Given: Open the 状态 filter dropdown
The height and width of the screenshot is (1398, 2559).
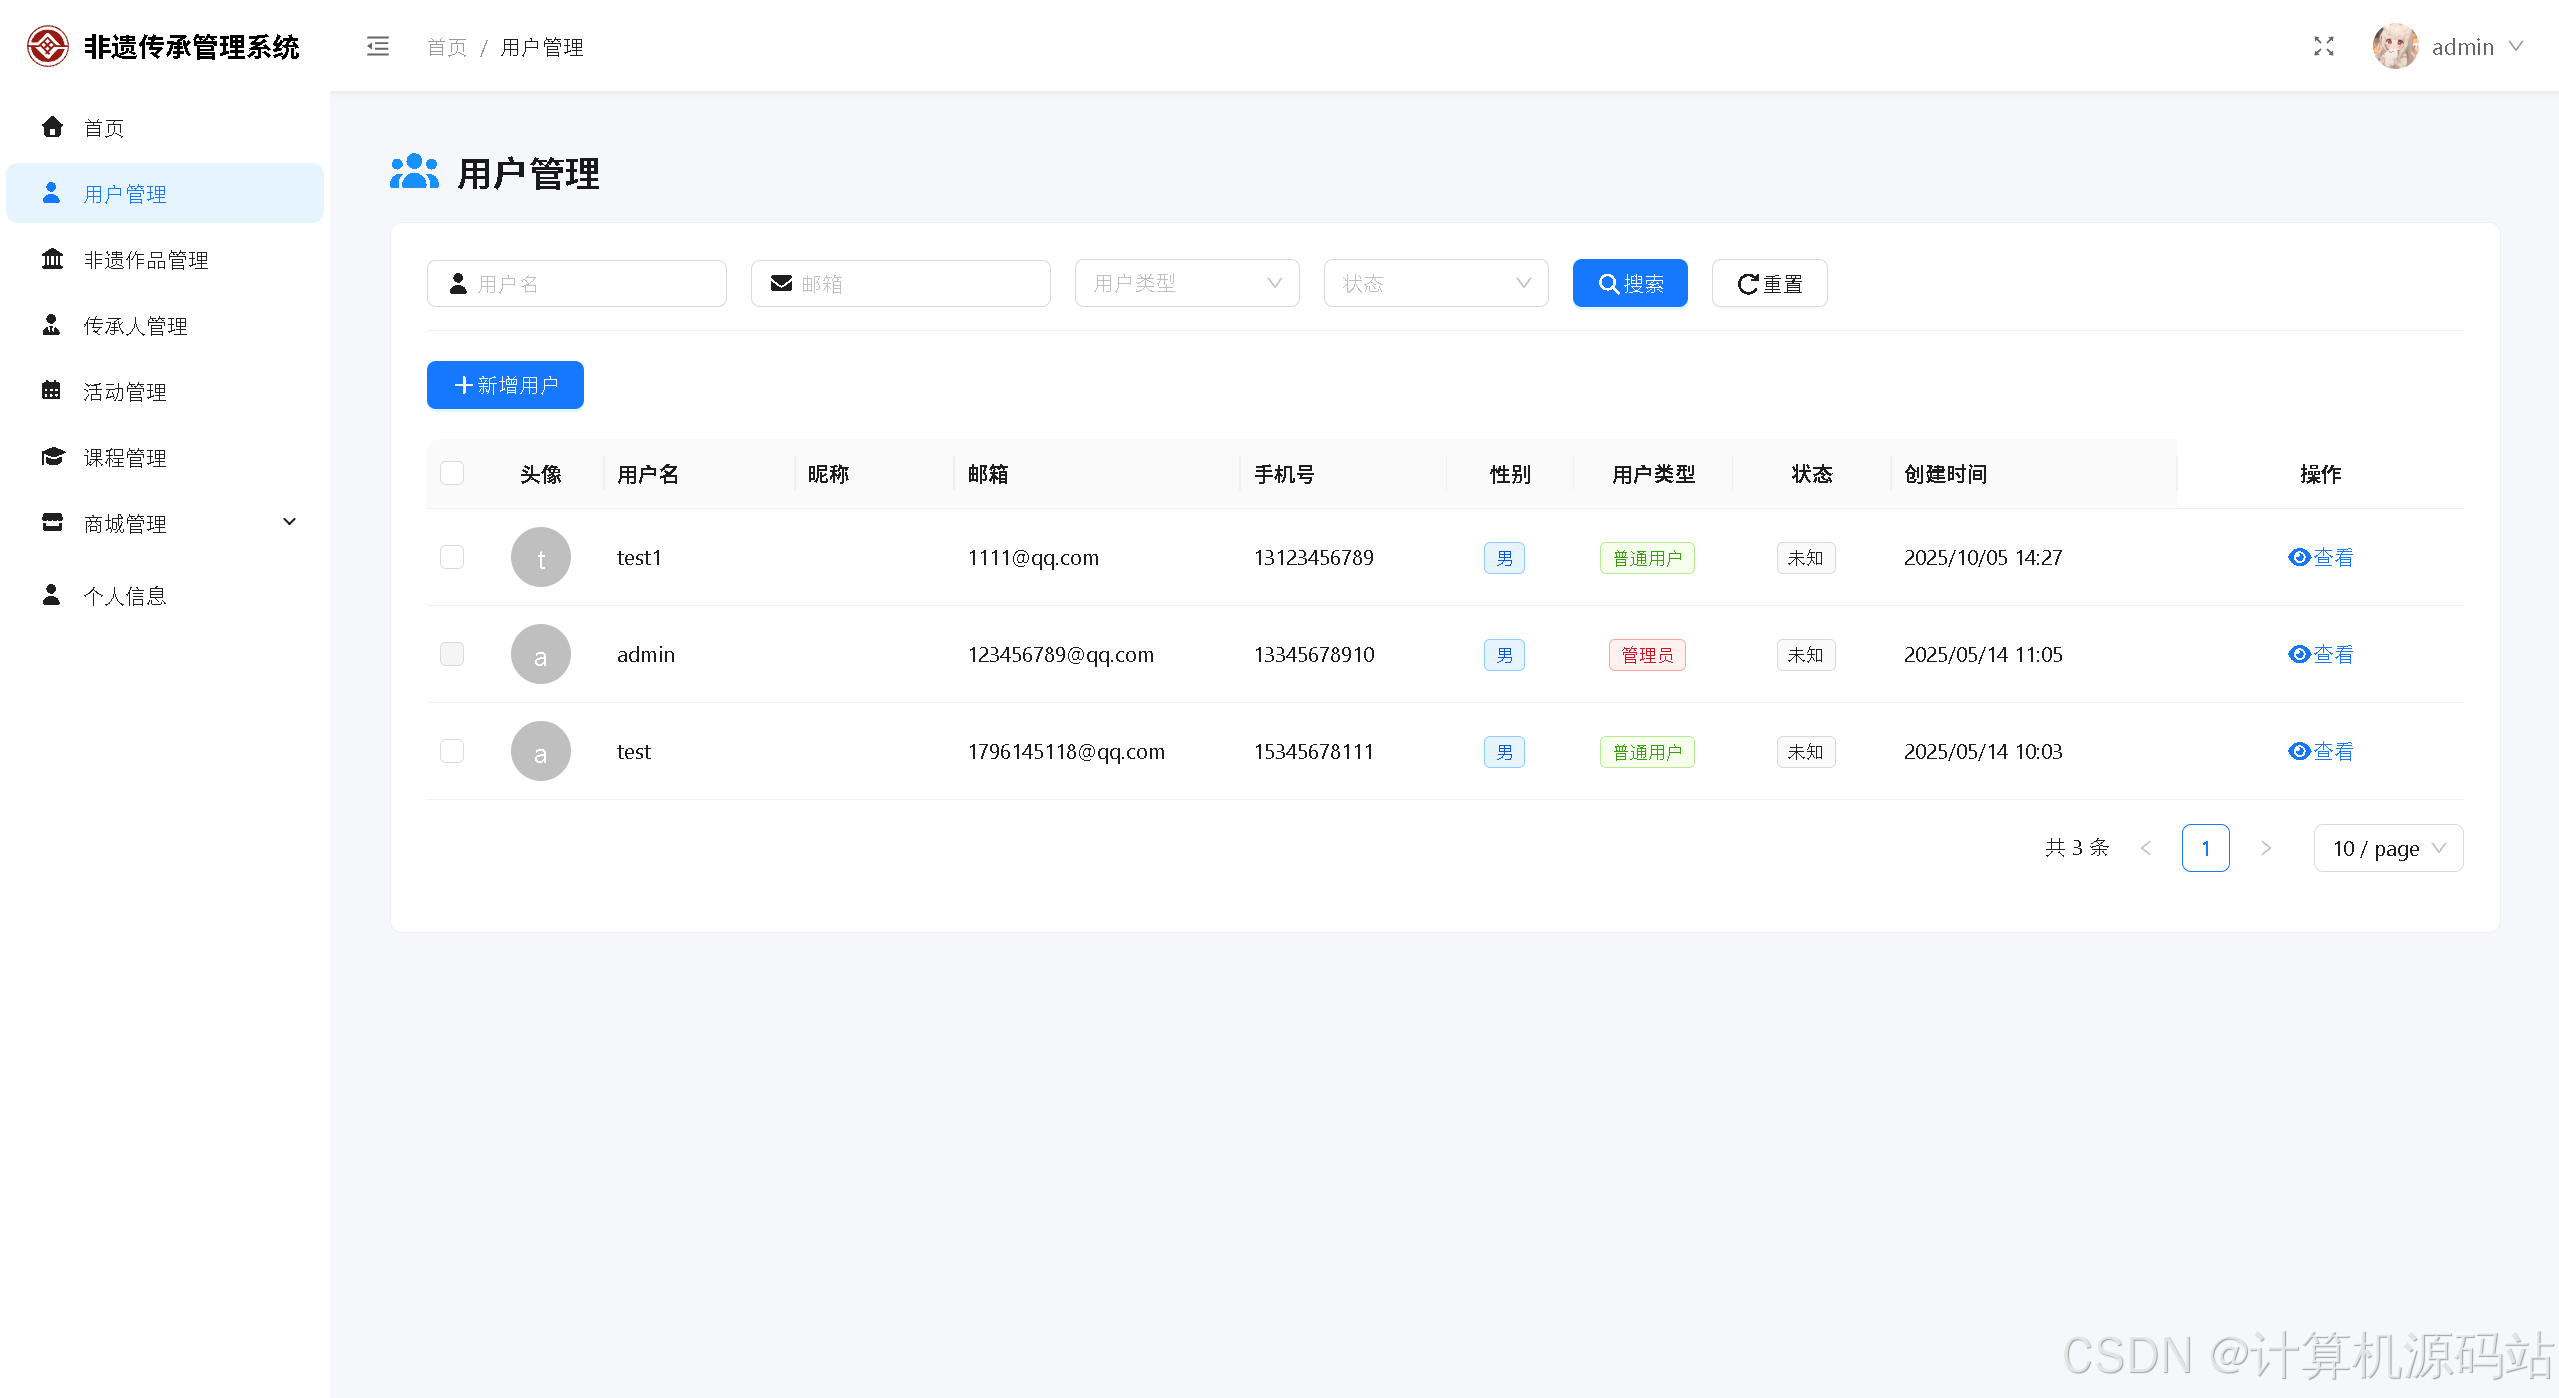Looking at the screenshot, I should (1435, 283).
